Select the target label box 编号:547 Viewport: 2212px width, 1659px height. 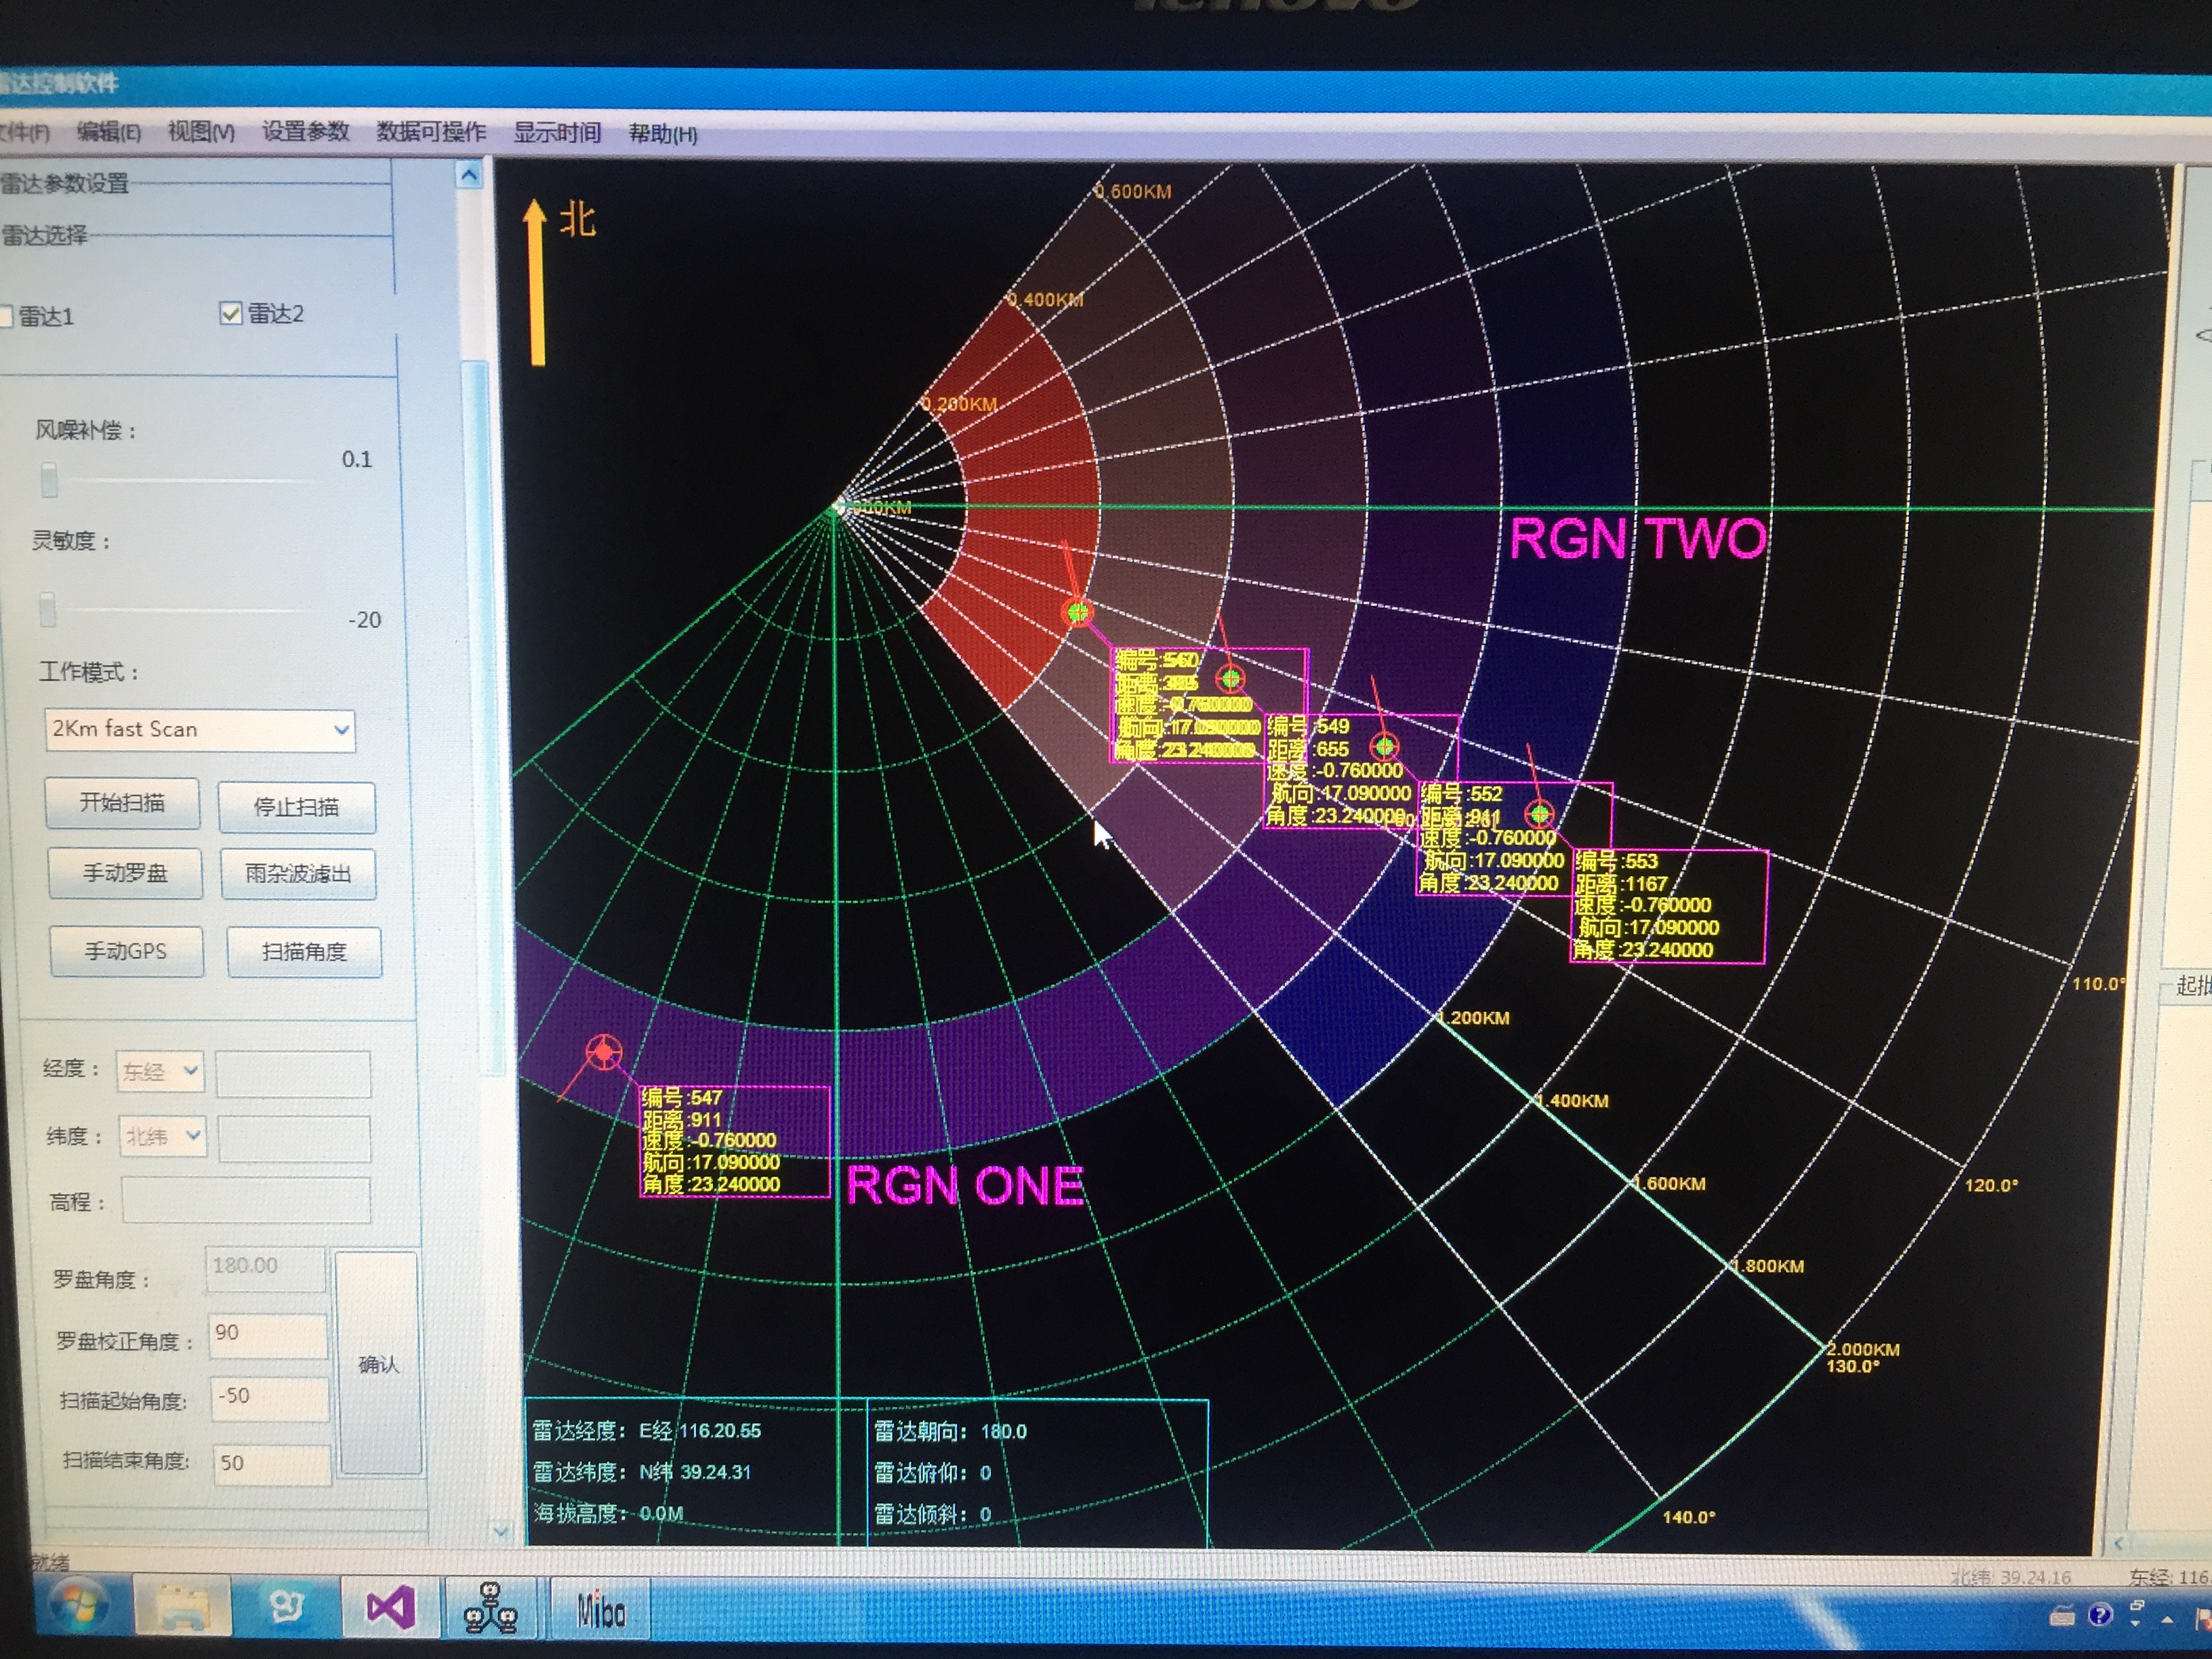[x=735, y=1141]
